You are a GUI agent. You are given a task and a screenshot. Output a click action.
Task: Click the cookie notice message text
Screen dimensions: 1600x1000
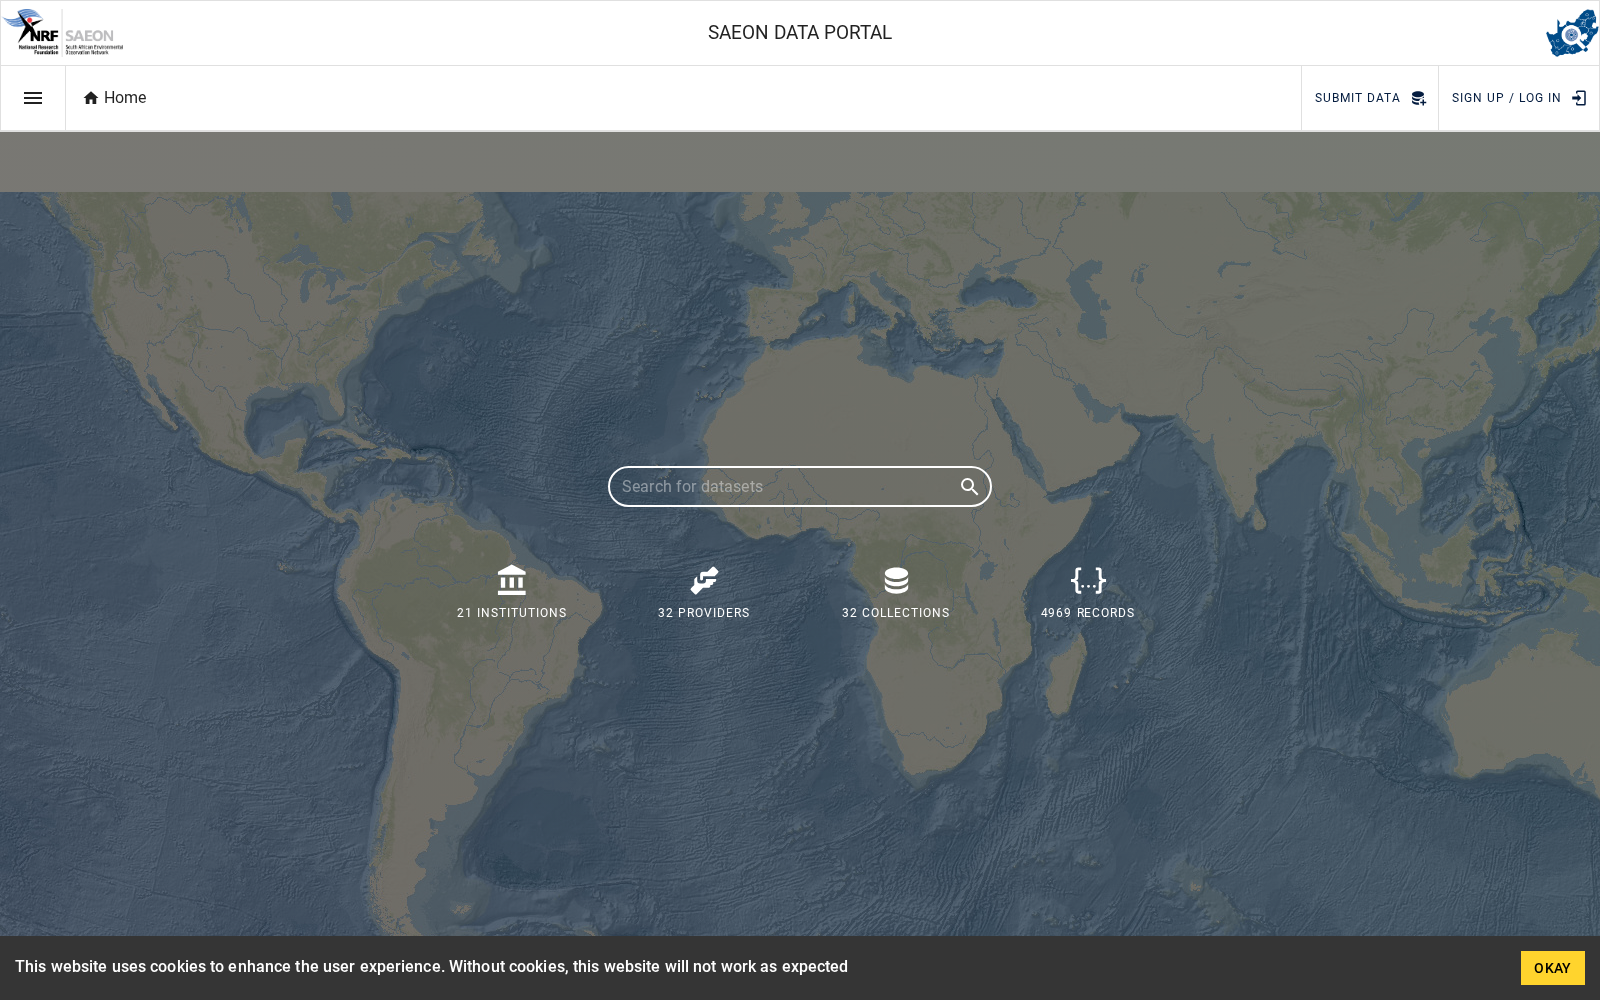point(431,967)
